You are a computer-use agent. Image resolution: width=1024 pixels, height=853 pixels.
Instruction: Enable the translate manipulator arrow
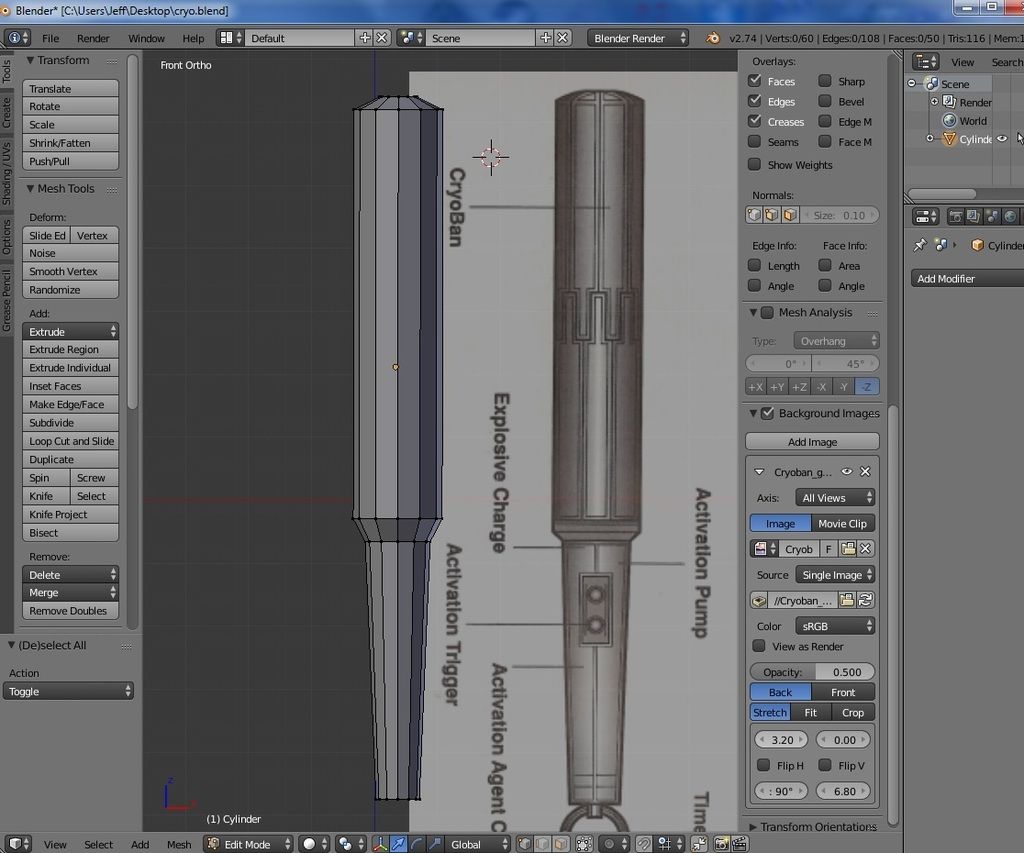point(398,844)
